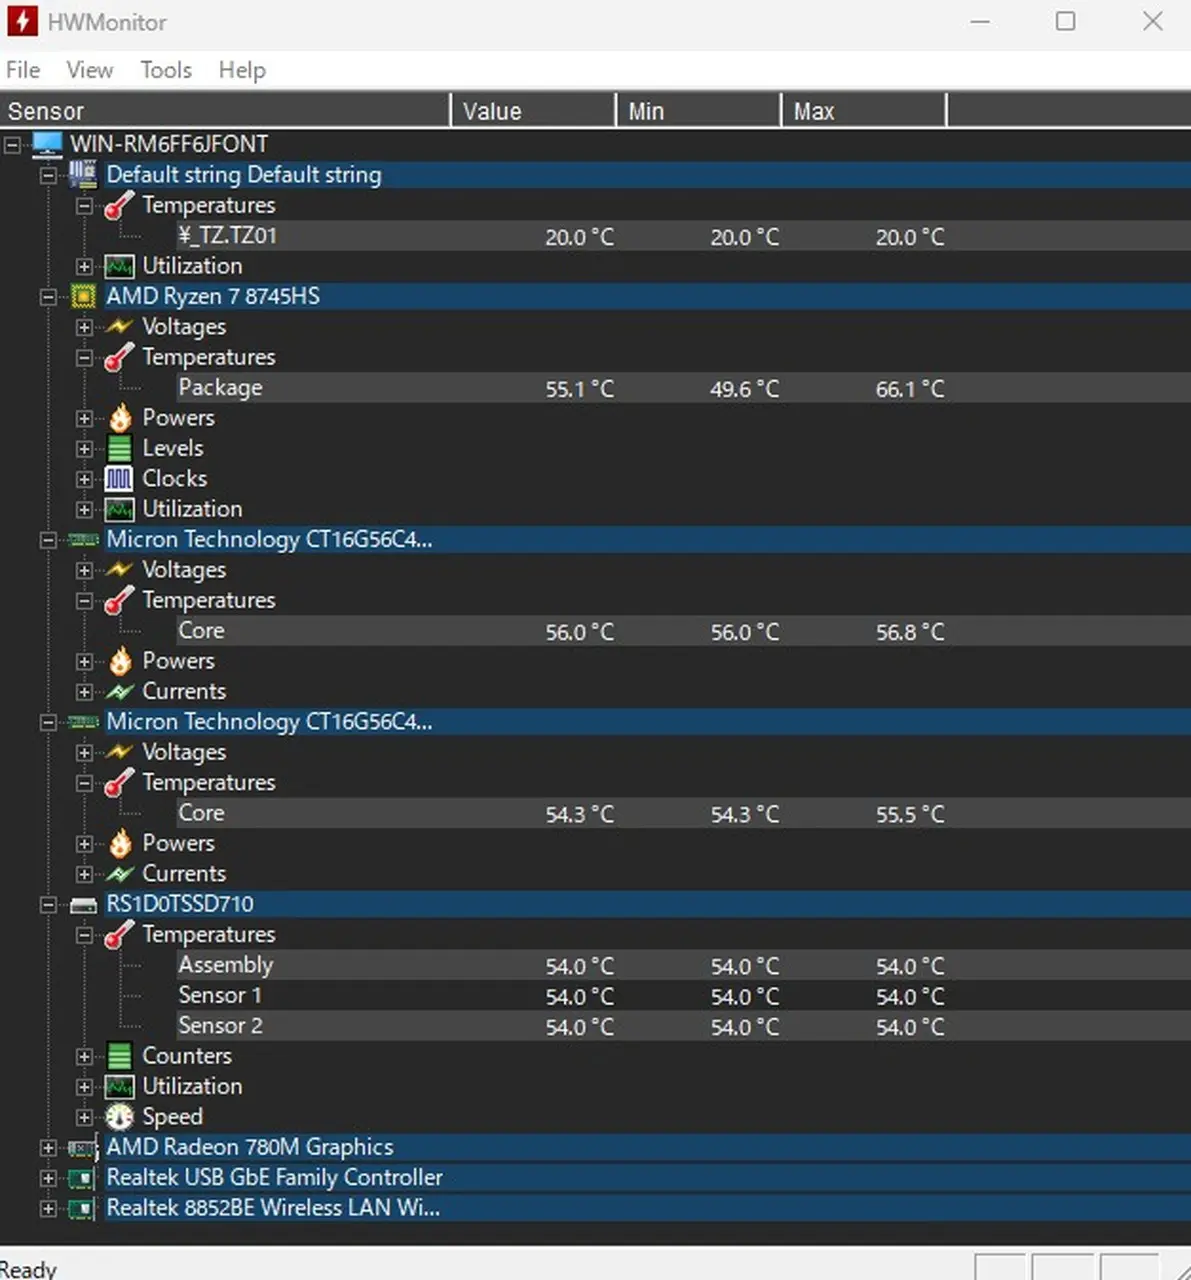Collapse the WIN-RM6FF6JFONT root node
Image resolution: width=1191 pixels, height=1280 pixels.
coord(10,144)
